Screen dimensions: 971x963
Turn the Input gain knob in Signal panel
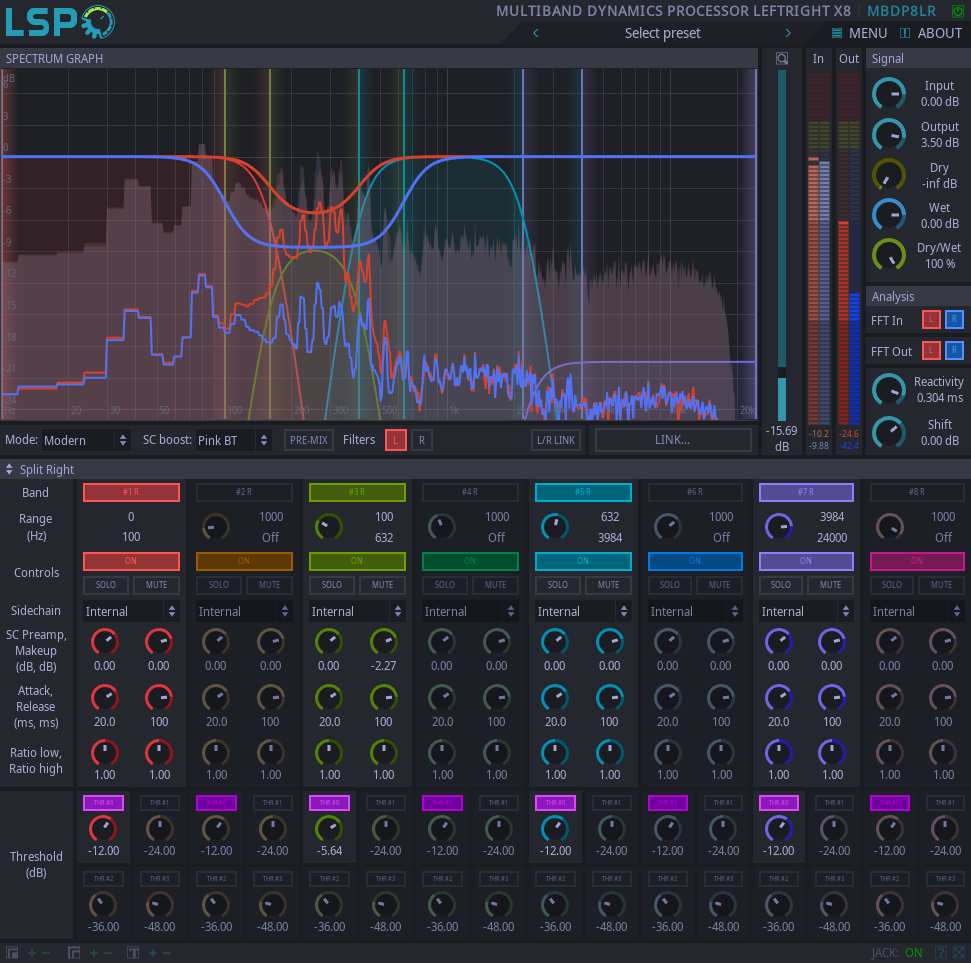coord(889,93)
